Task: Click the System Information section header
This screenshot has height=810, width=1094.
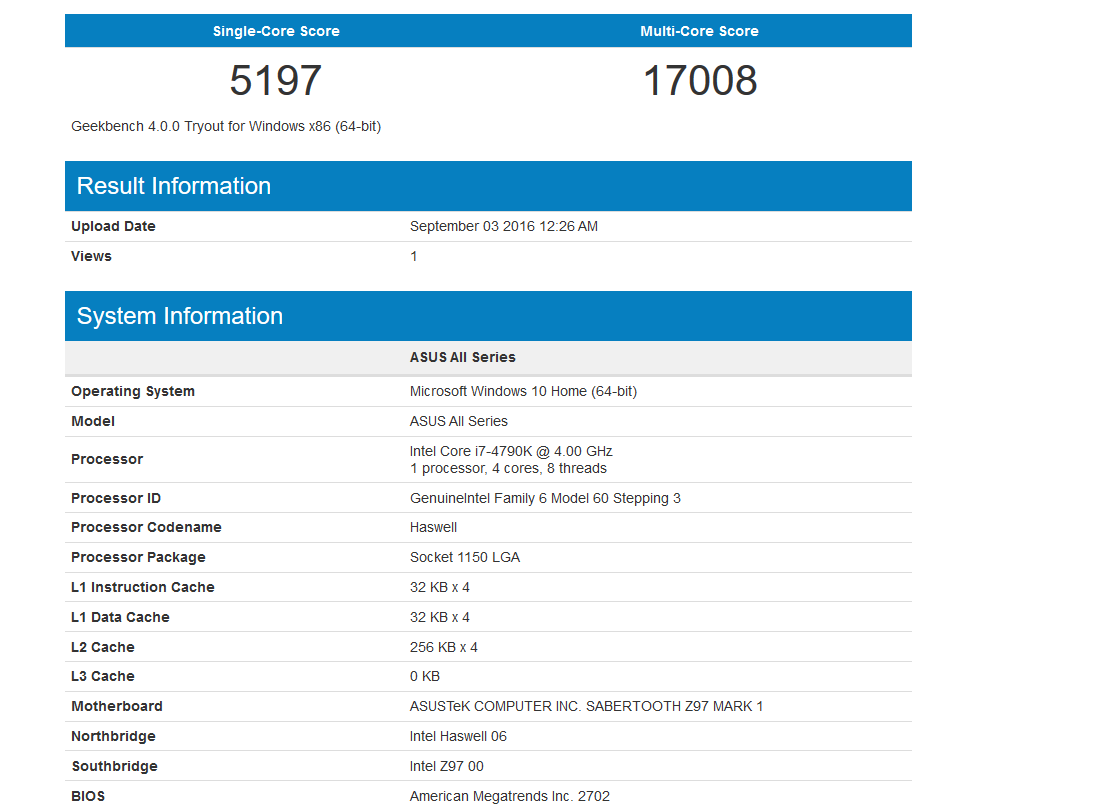Action: [488, 315]
